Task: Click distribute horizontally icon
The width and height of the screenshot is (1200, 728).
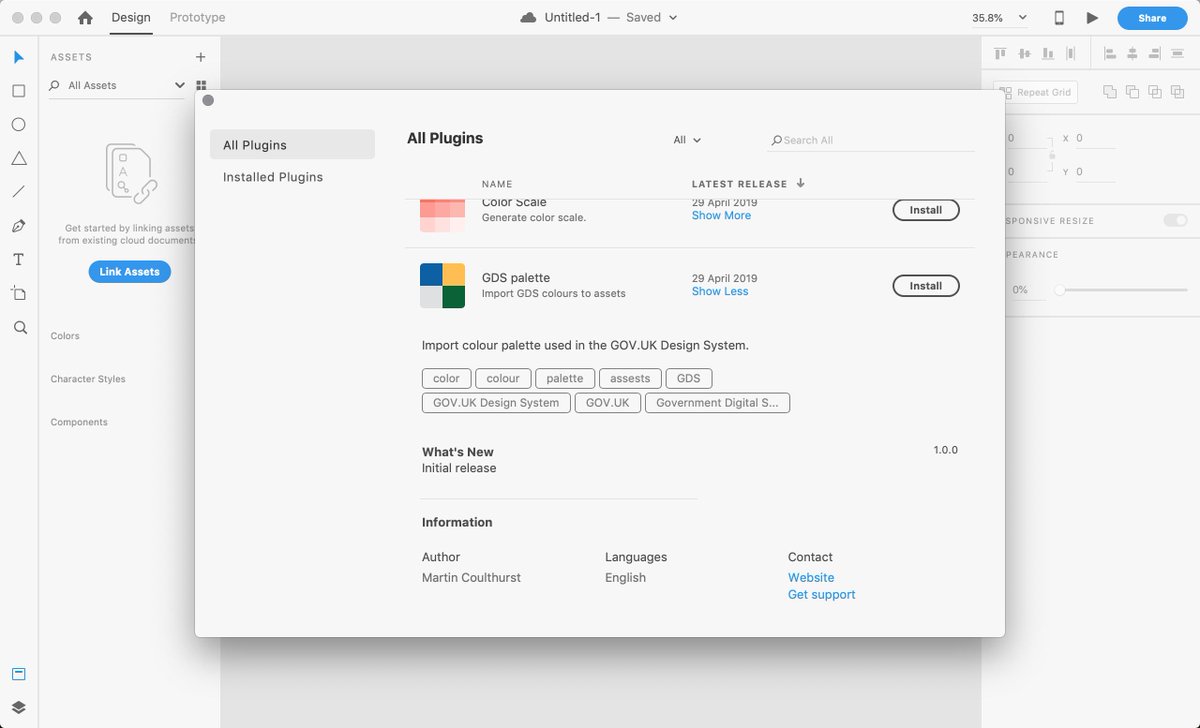Action: [x=1180, y=54]
